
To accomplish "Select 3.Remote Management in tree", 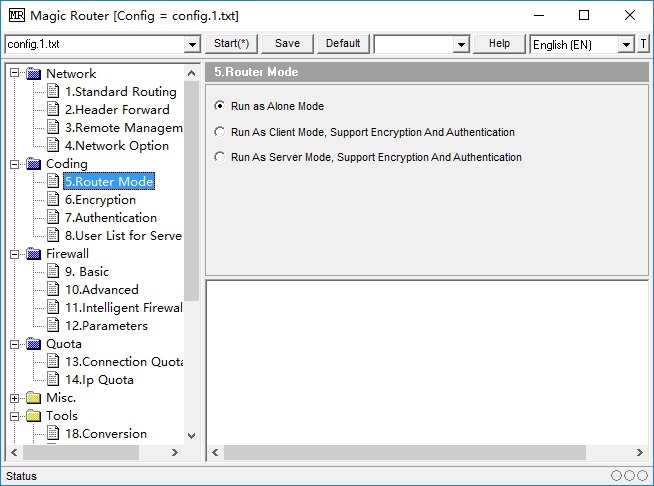I will (x=123, y=127).
